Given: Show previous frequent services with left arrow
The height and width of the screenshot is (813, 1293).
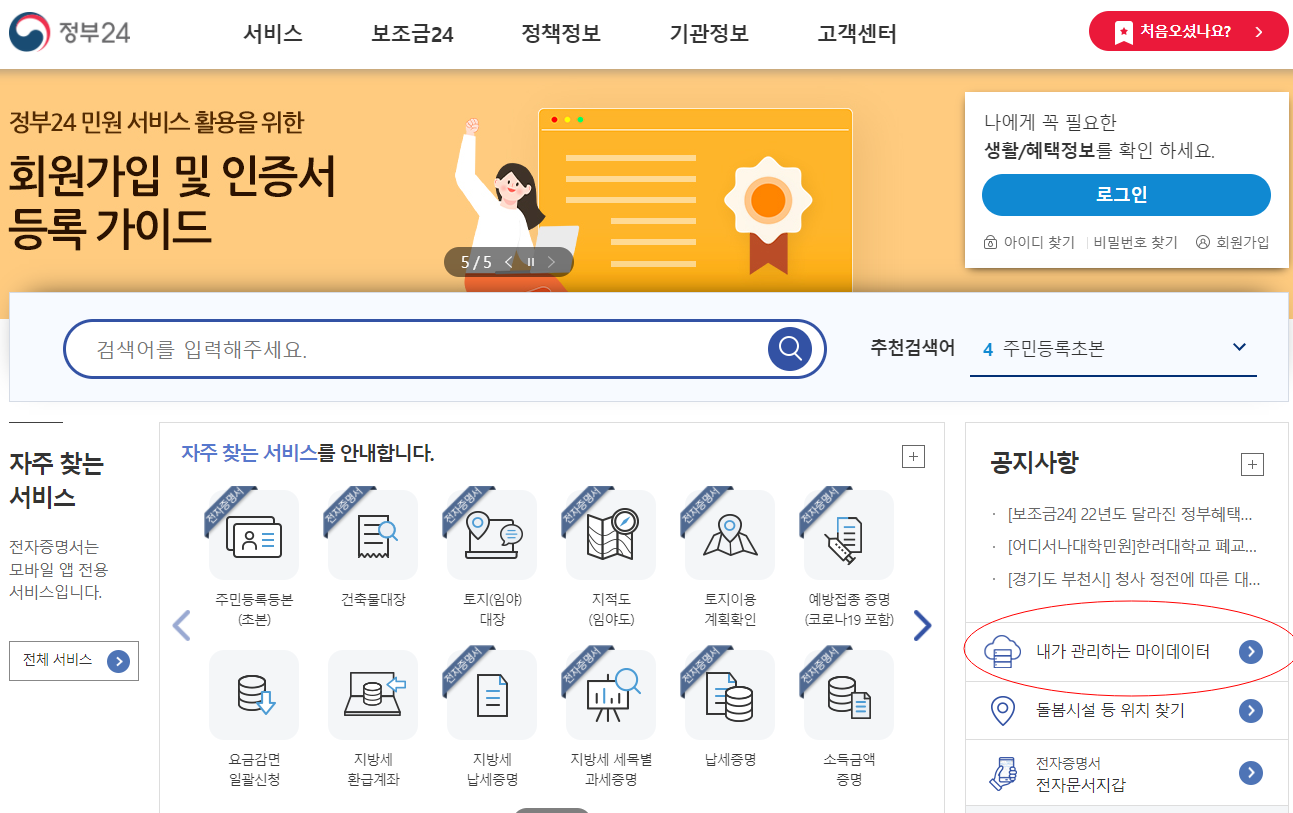Looking at the screenshot, I should click(181, 625).
